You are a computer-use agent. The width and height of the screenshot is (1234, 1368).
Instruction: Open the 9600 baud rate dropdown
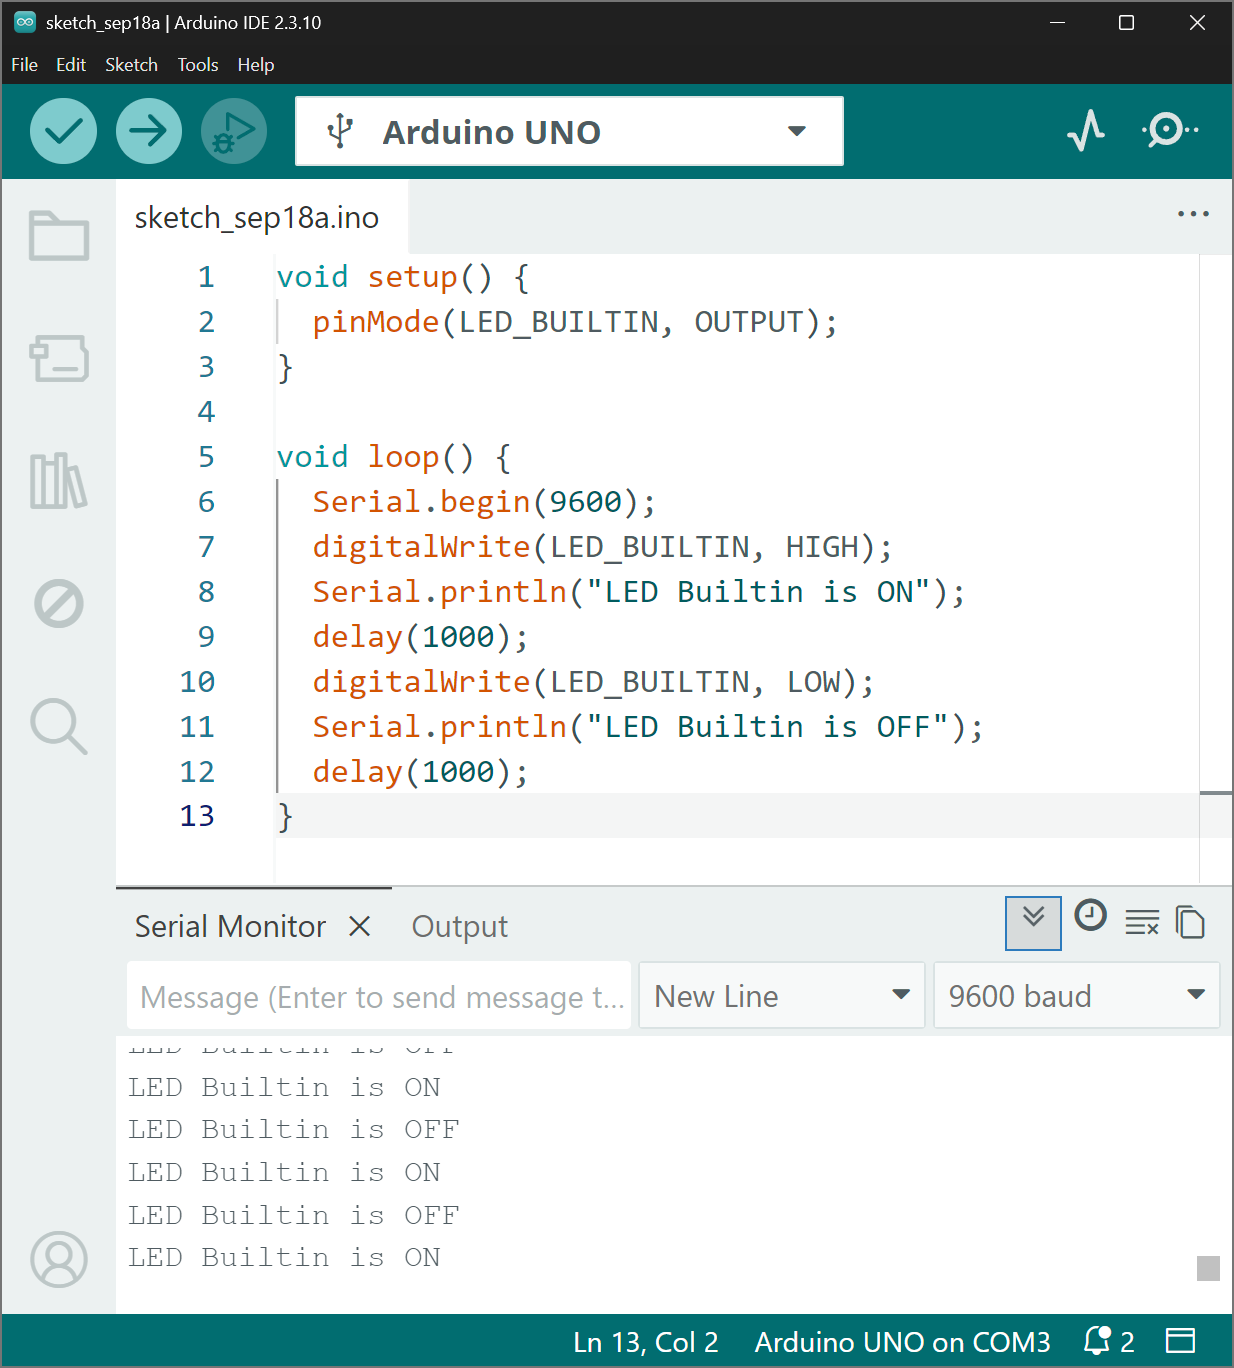pyautogui.click(x=1076, y=995)
